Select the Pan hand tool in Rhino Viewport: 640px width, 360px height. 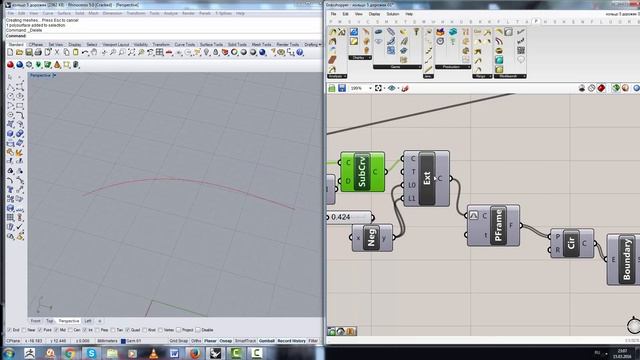pos(94,52)
